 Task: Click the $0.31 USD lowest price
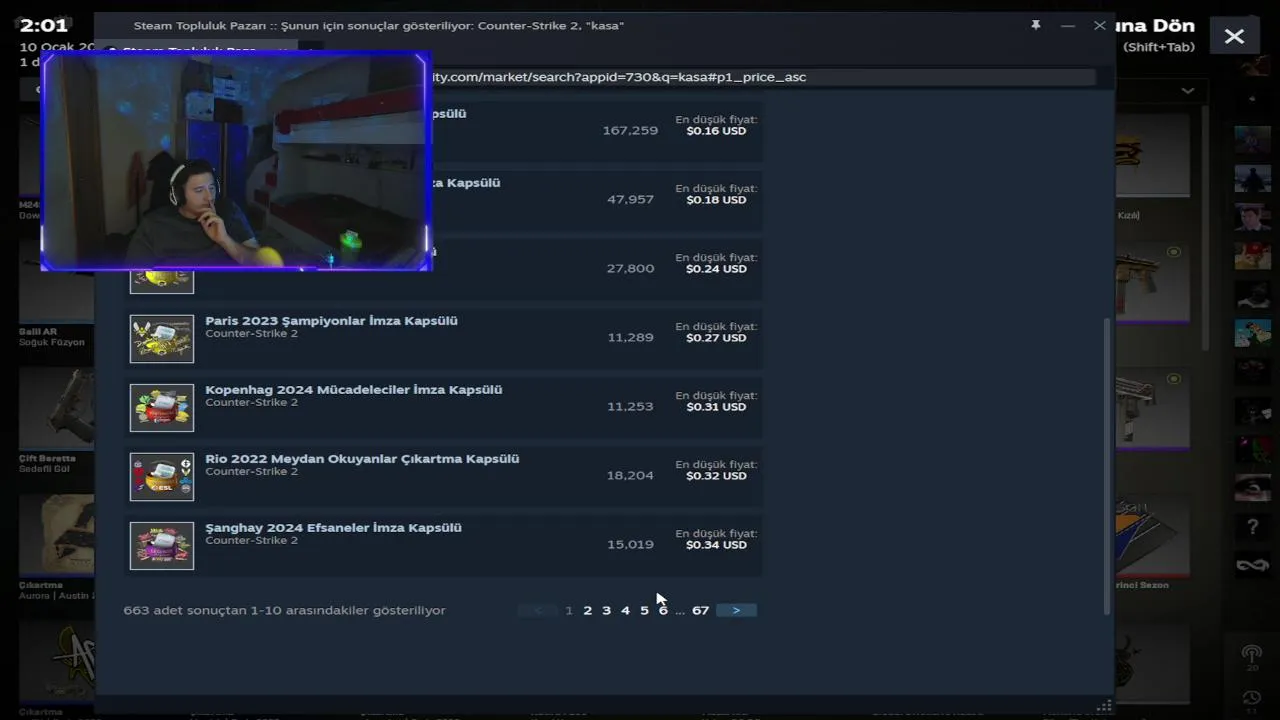(x=716, y=407)
